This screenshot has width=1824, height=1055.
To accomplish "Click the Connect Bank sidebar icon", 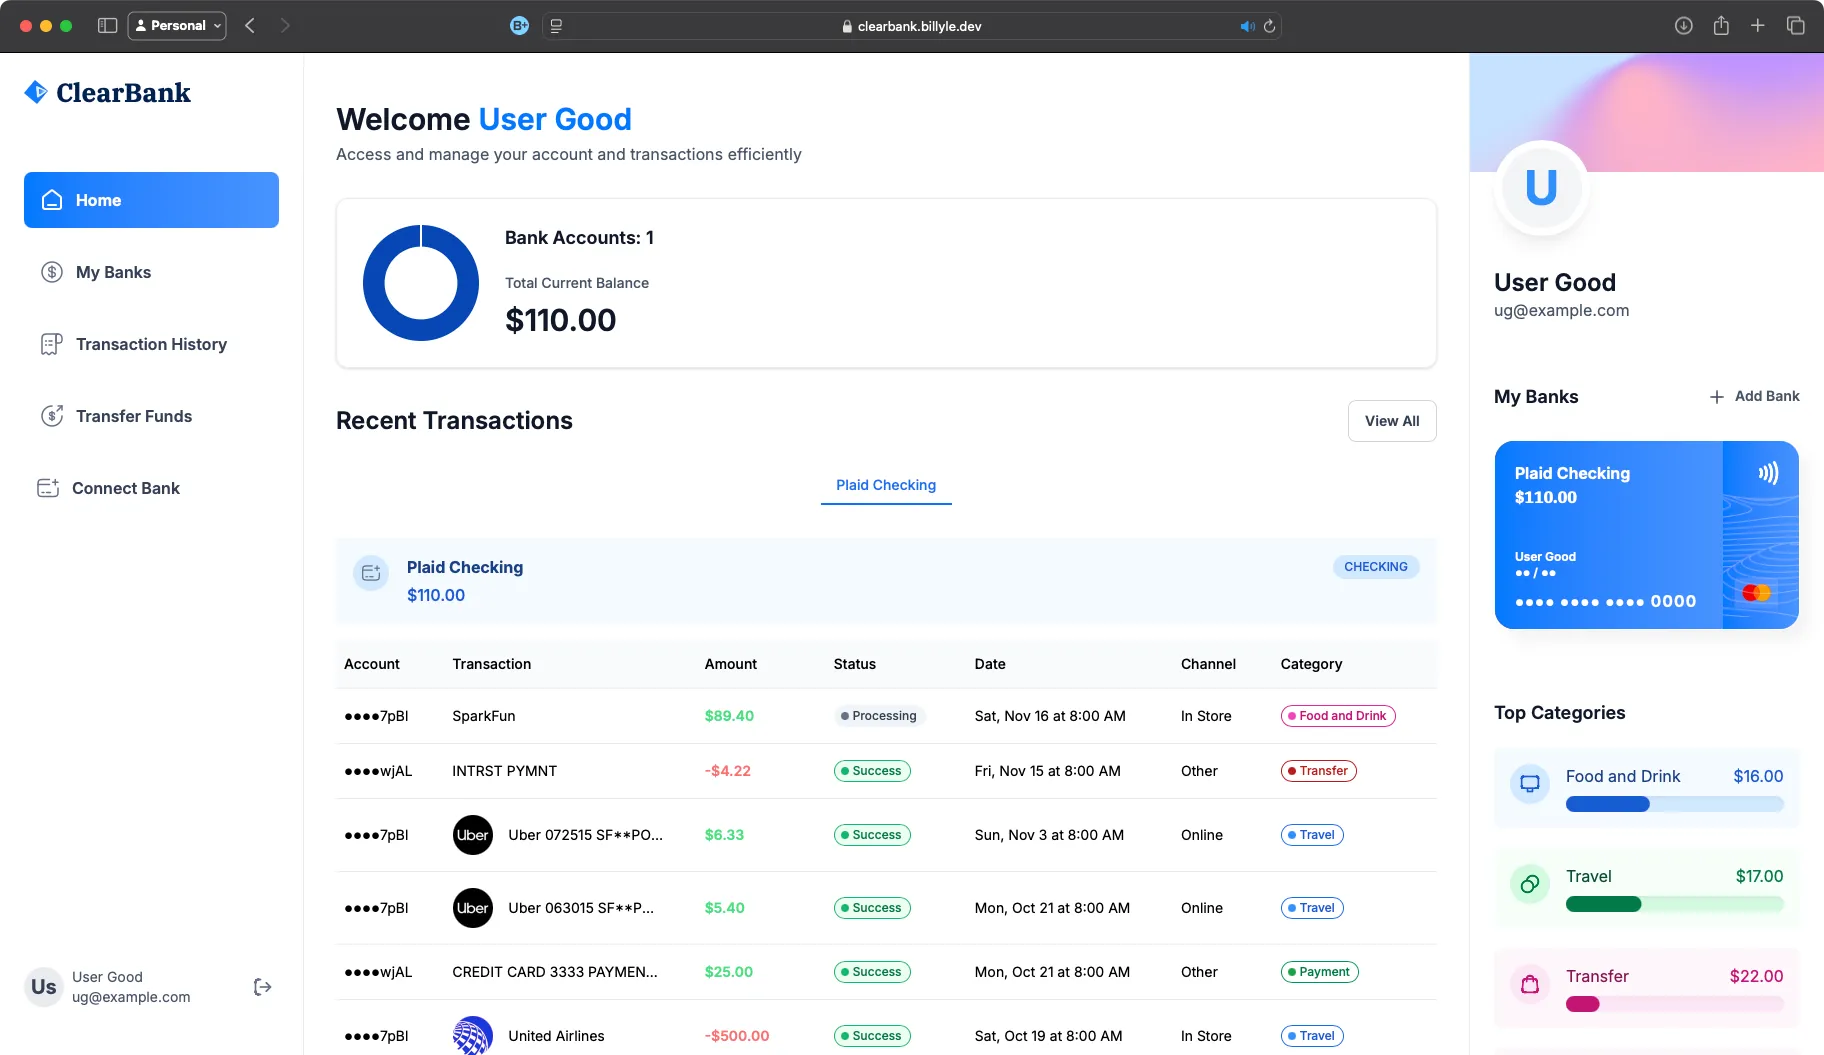I will [49, 488].
